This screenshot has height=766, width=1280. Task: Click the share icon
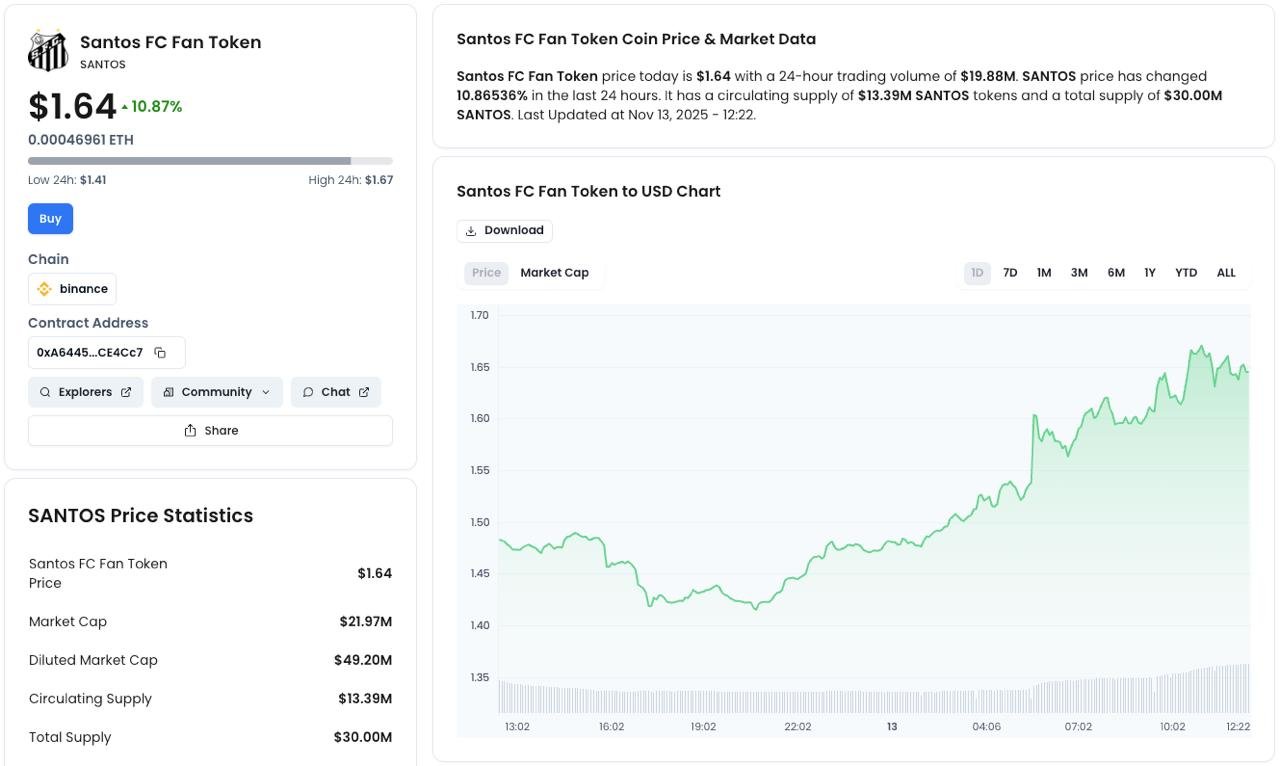[x=190, y=431]
